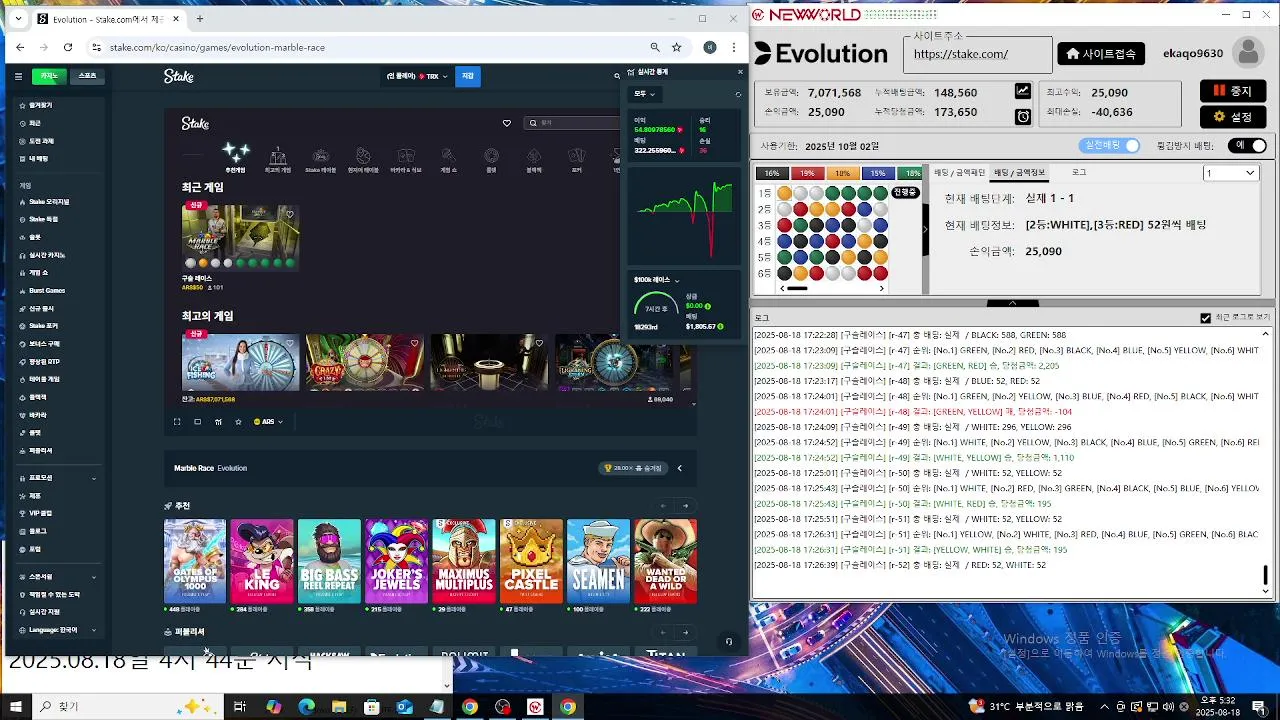Enable theater mode below the game
The height and width of the screenshot is (720, 1280).
tap(197, 422)
